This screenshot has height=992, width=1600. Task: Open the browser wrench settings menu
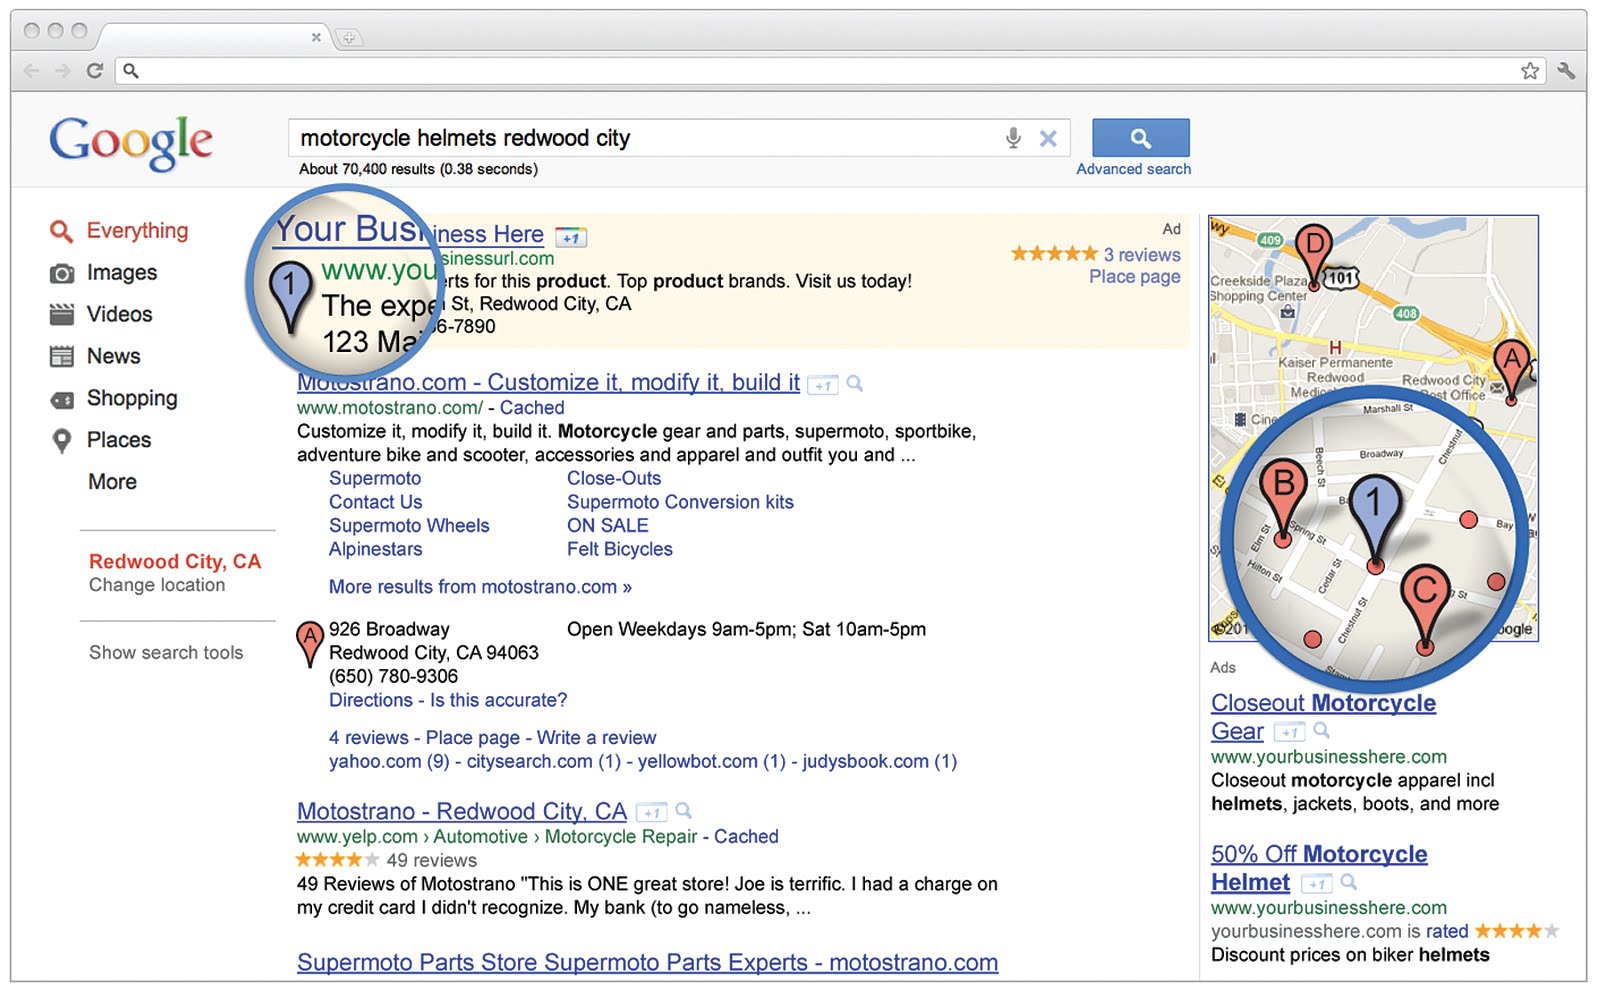tap(1566, 70)
